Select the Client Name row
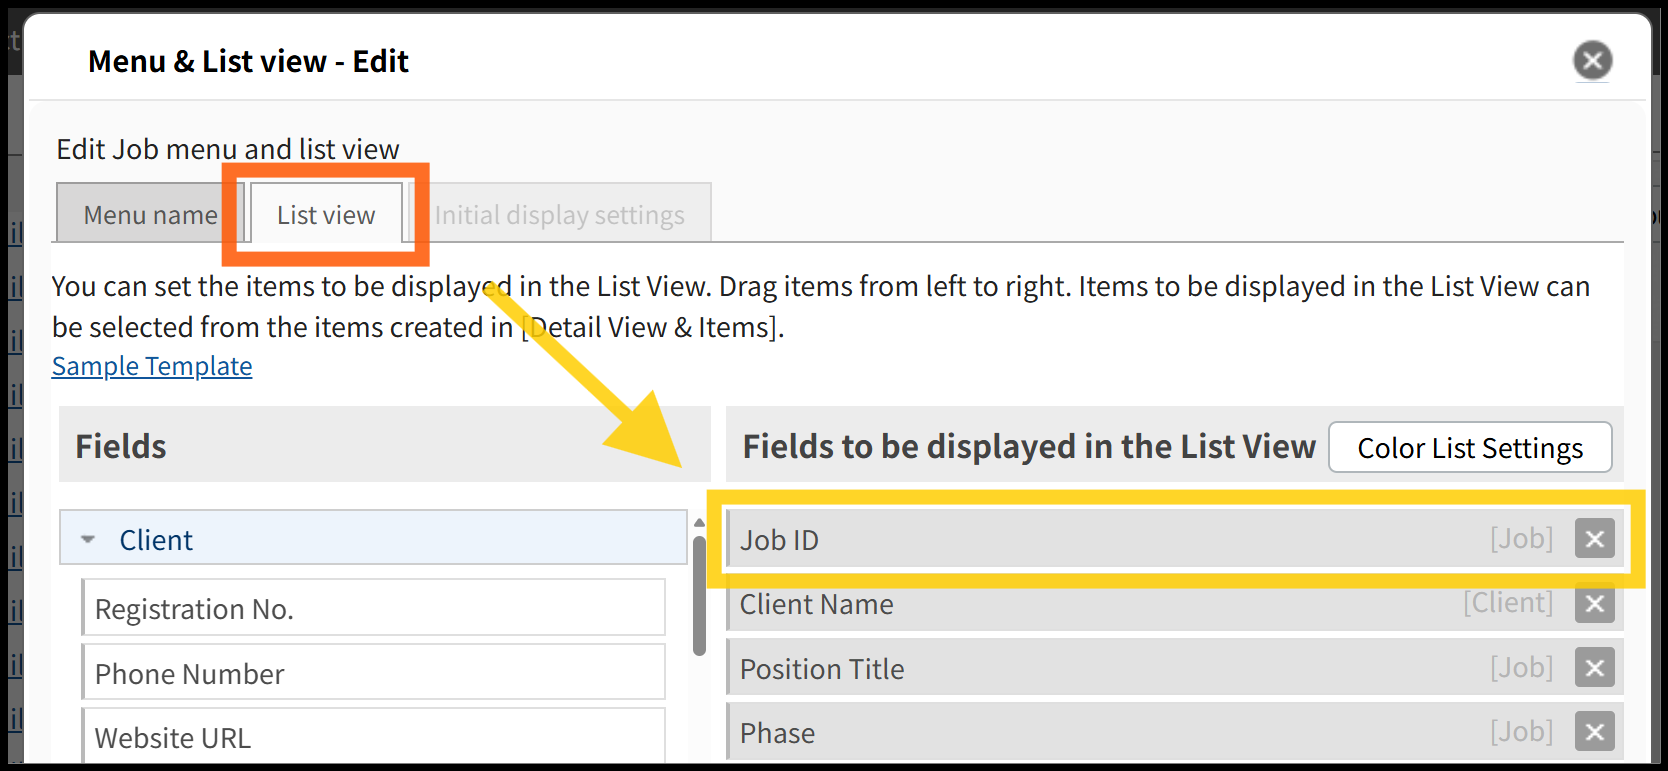Viewport: 1668px width, 771px height. pos(1175,604)
